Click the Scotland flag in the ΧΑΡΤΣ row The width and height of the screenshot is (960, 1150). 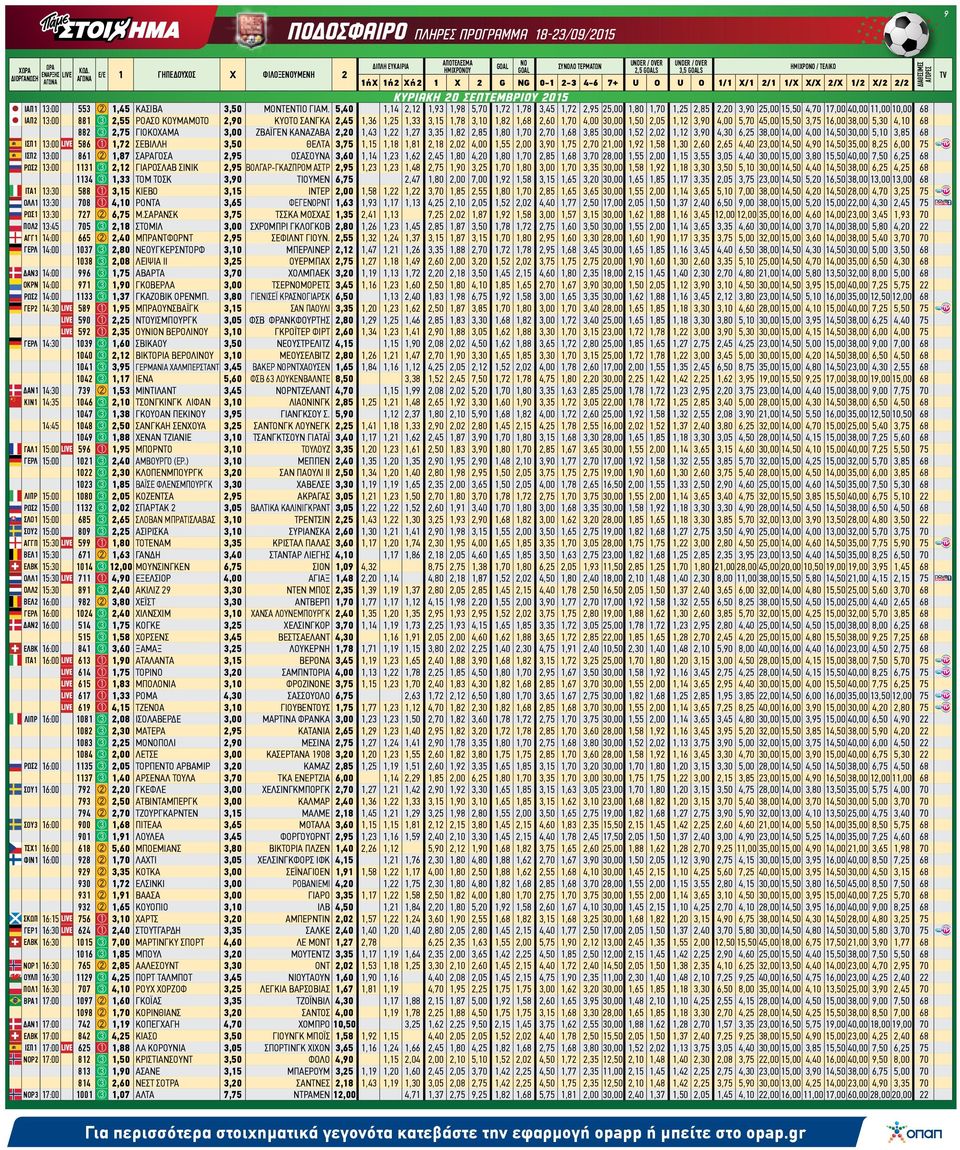[x=15, y=918]
